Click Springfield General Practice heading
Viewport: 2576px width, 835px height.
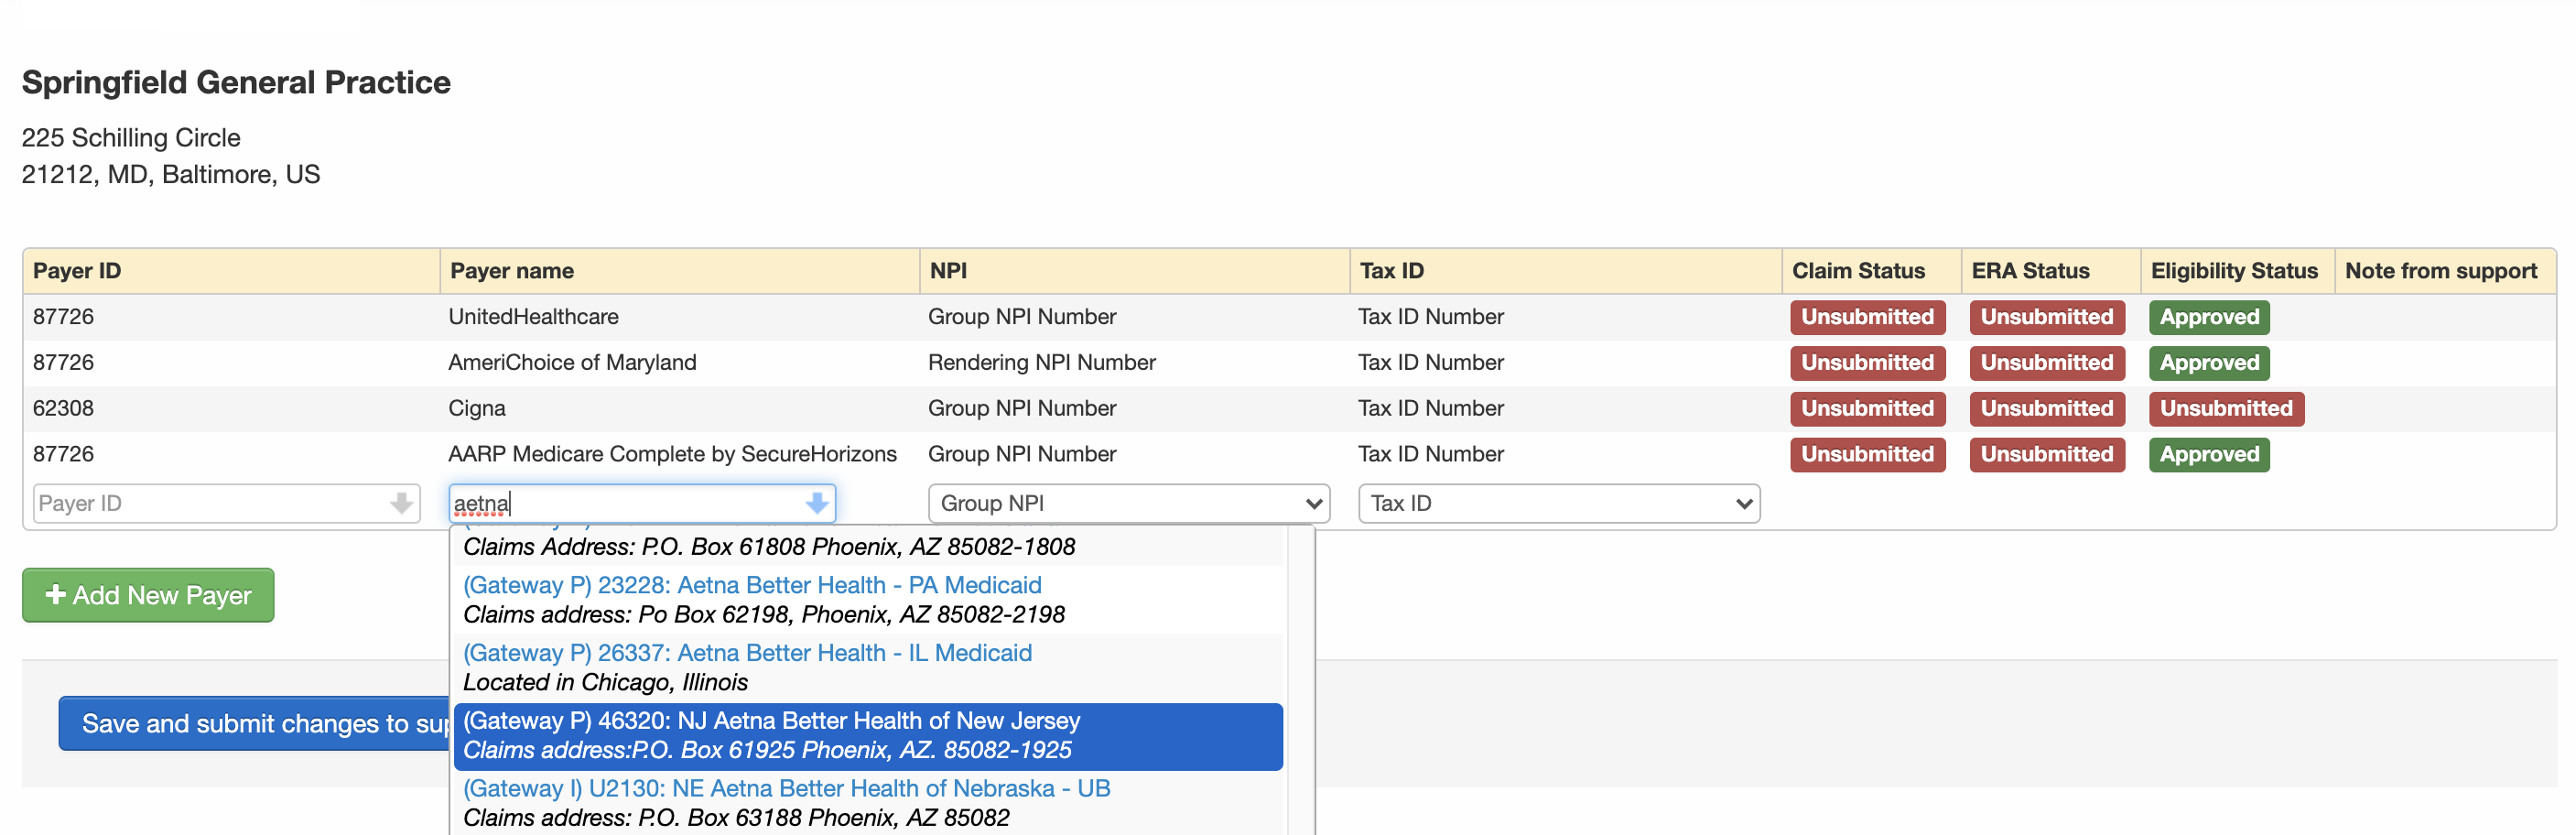click(x=236, y=82)
